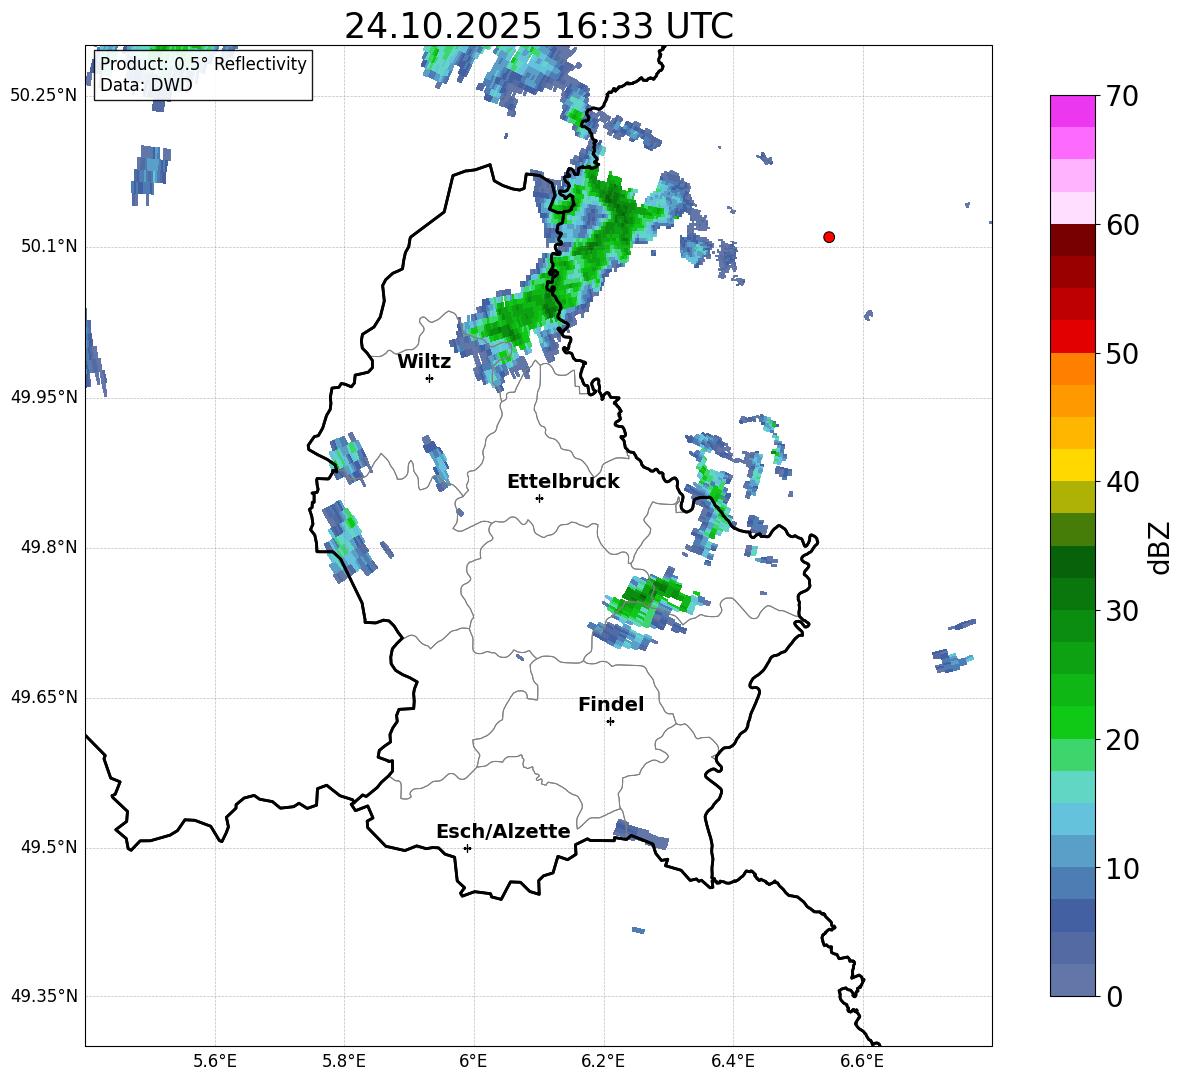This screenshot has height=1081, width=1184.
Task: Click the Ettelbruck station label
Action: pos(563,482)
